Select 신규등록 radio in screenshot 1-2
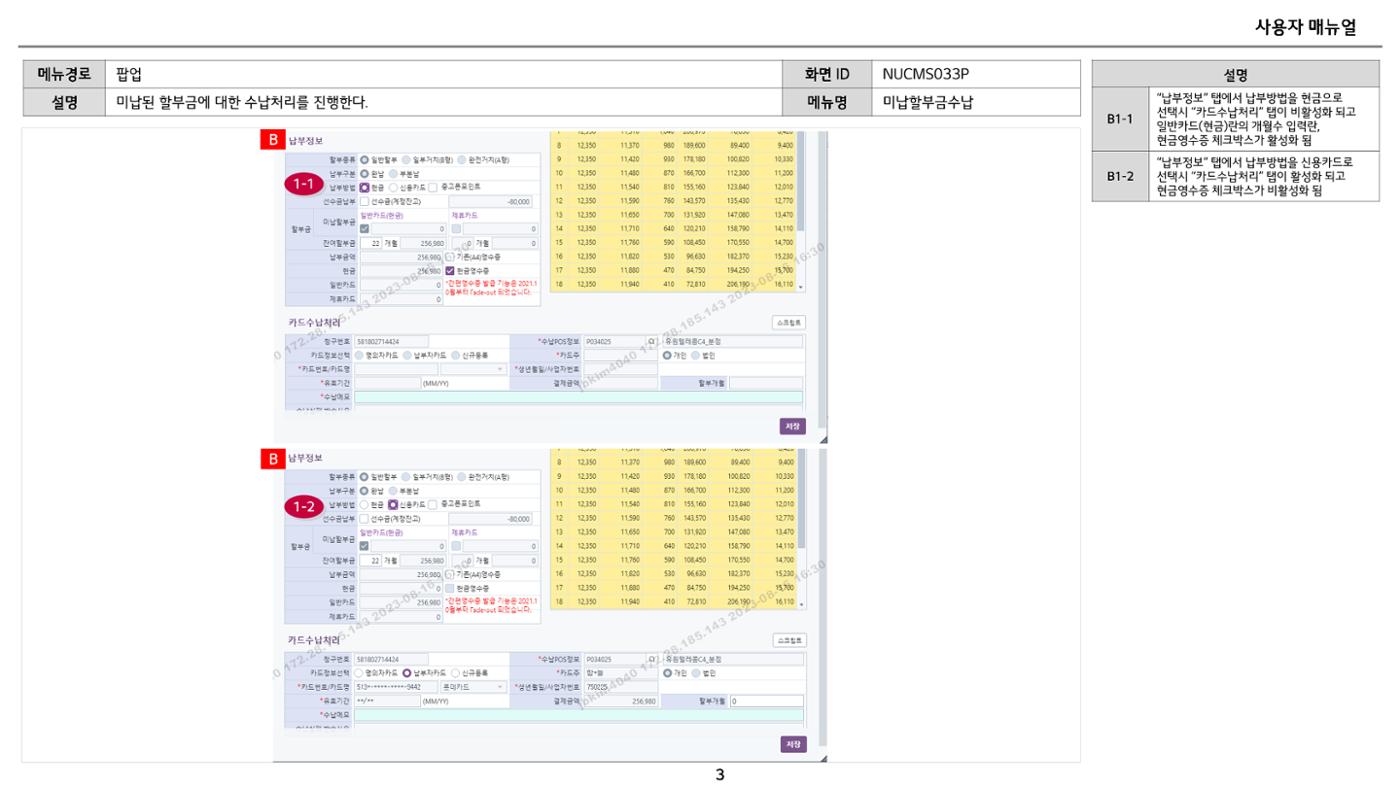 pos(456,674)
